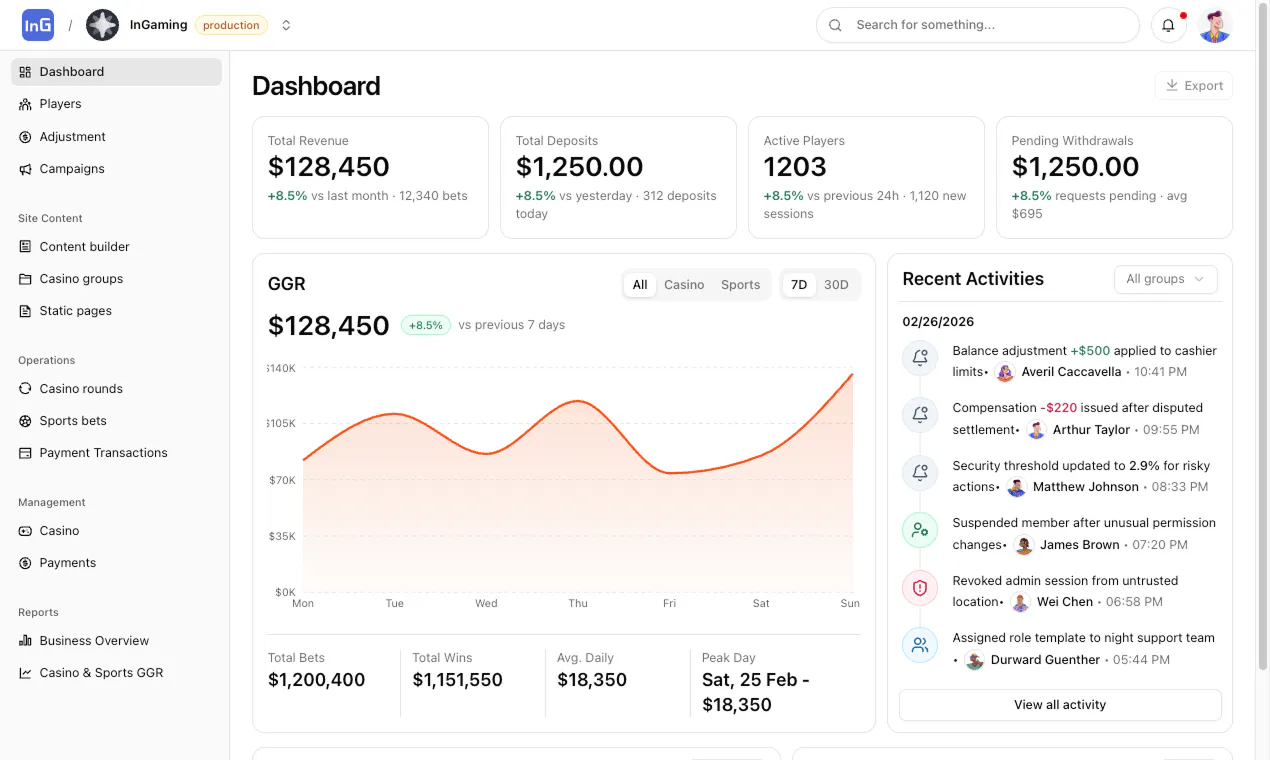Click the Content builder icon

tap(25, 247)
